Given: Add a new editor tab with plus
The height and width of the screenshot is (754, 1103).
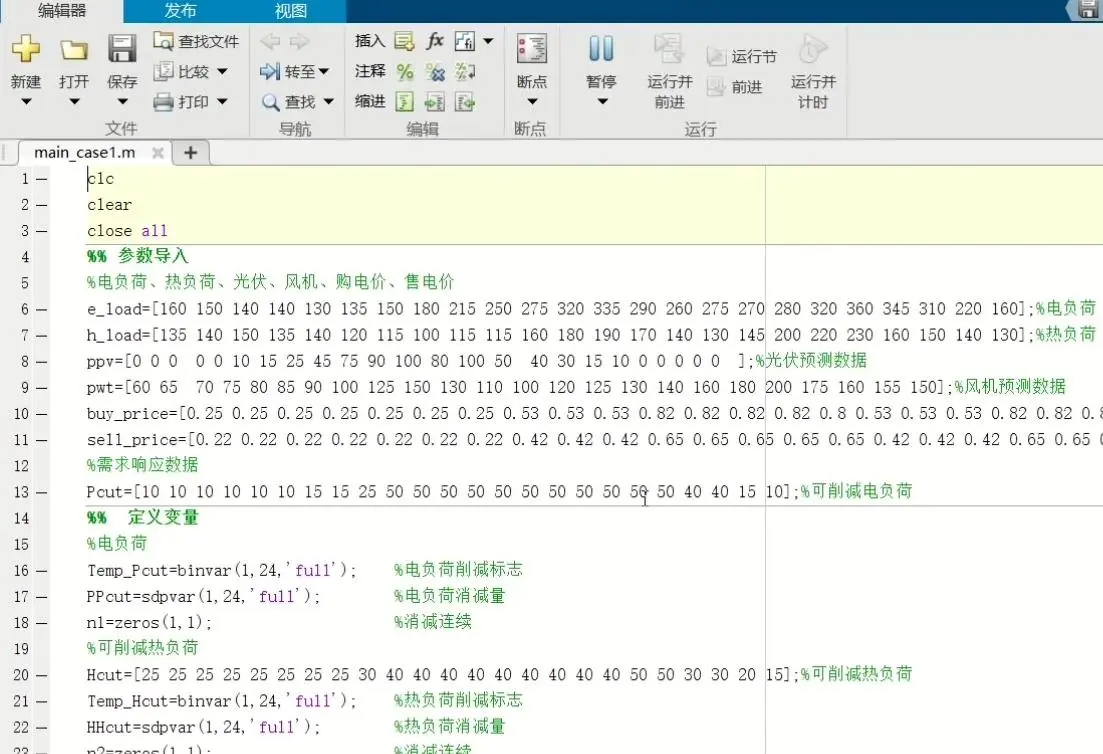Looking at the screenshot, I should click(191, 153).
